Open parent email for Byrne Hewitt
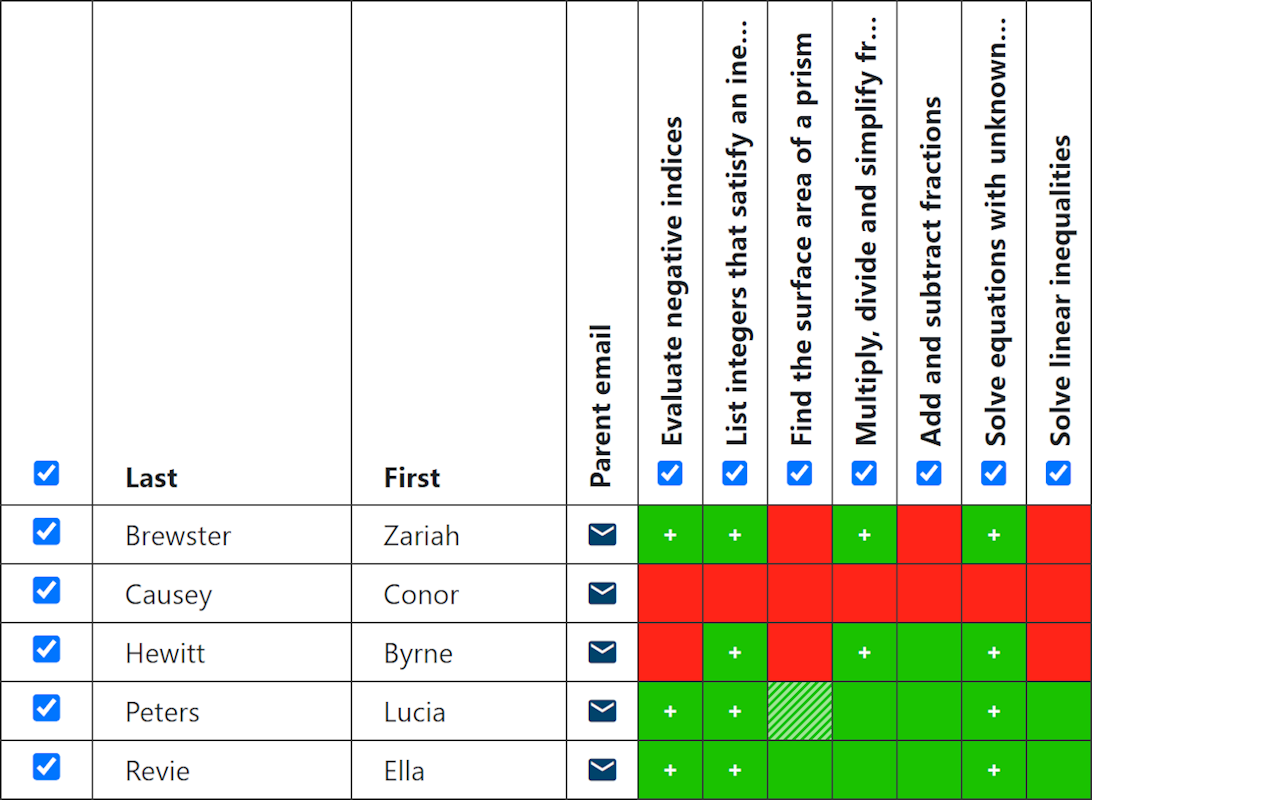Image resolution: width=1280 pixels, height=800 pixels. [x=601, y=652]
